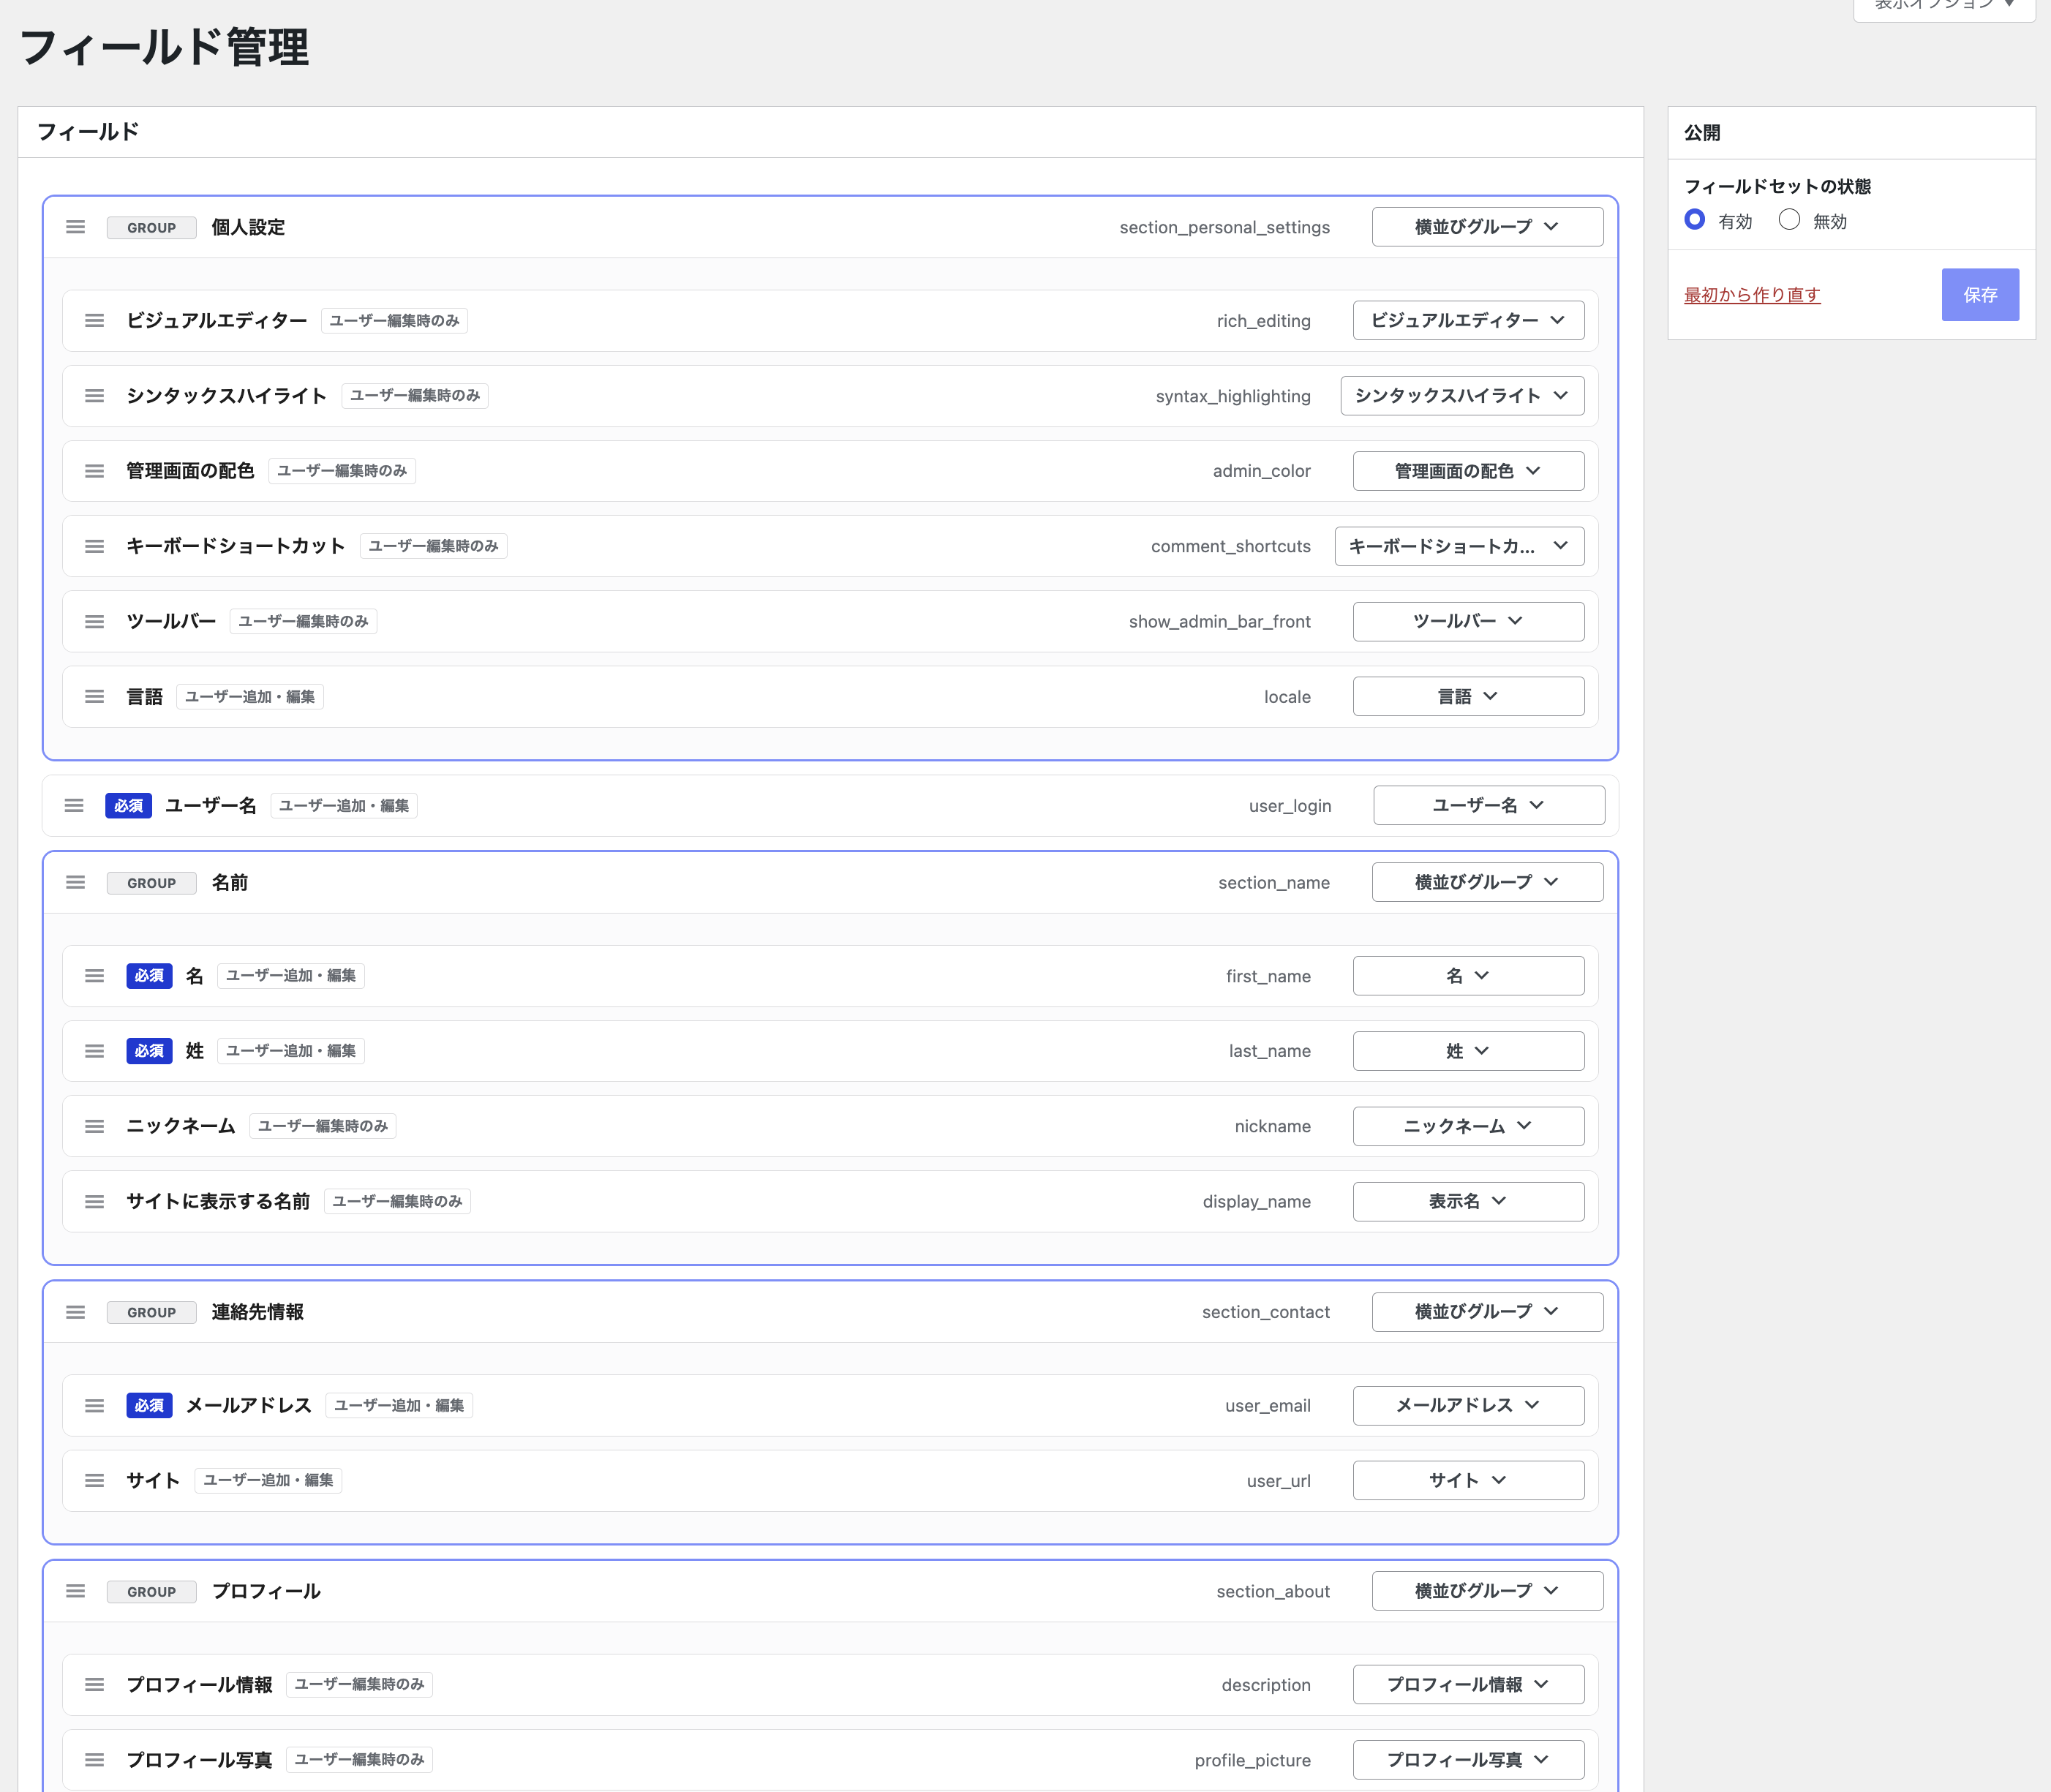This screenshot has height=1792, width=2051.
Task: Grab the drag handle for 個人設定 group
Action: click(x=75, y=227)
